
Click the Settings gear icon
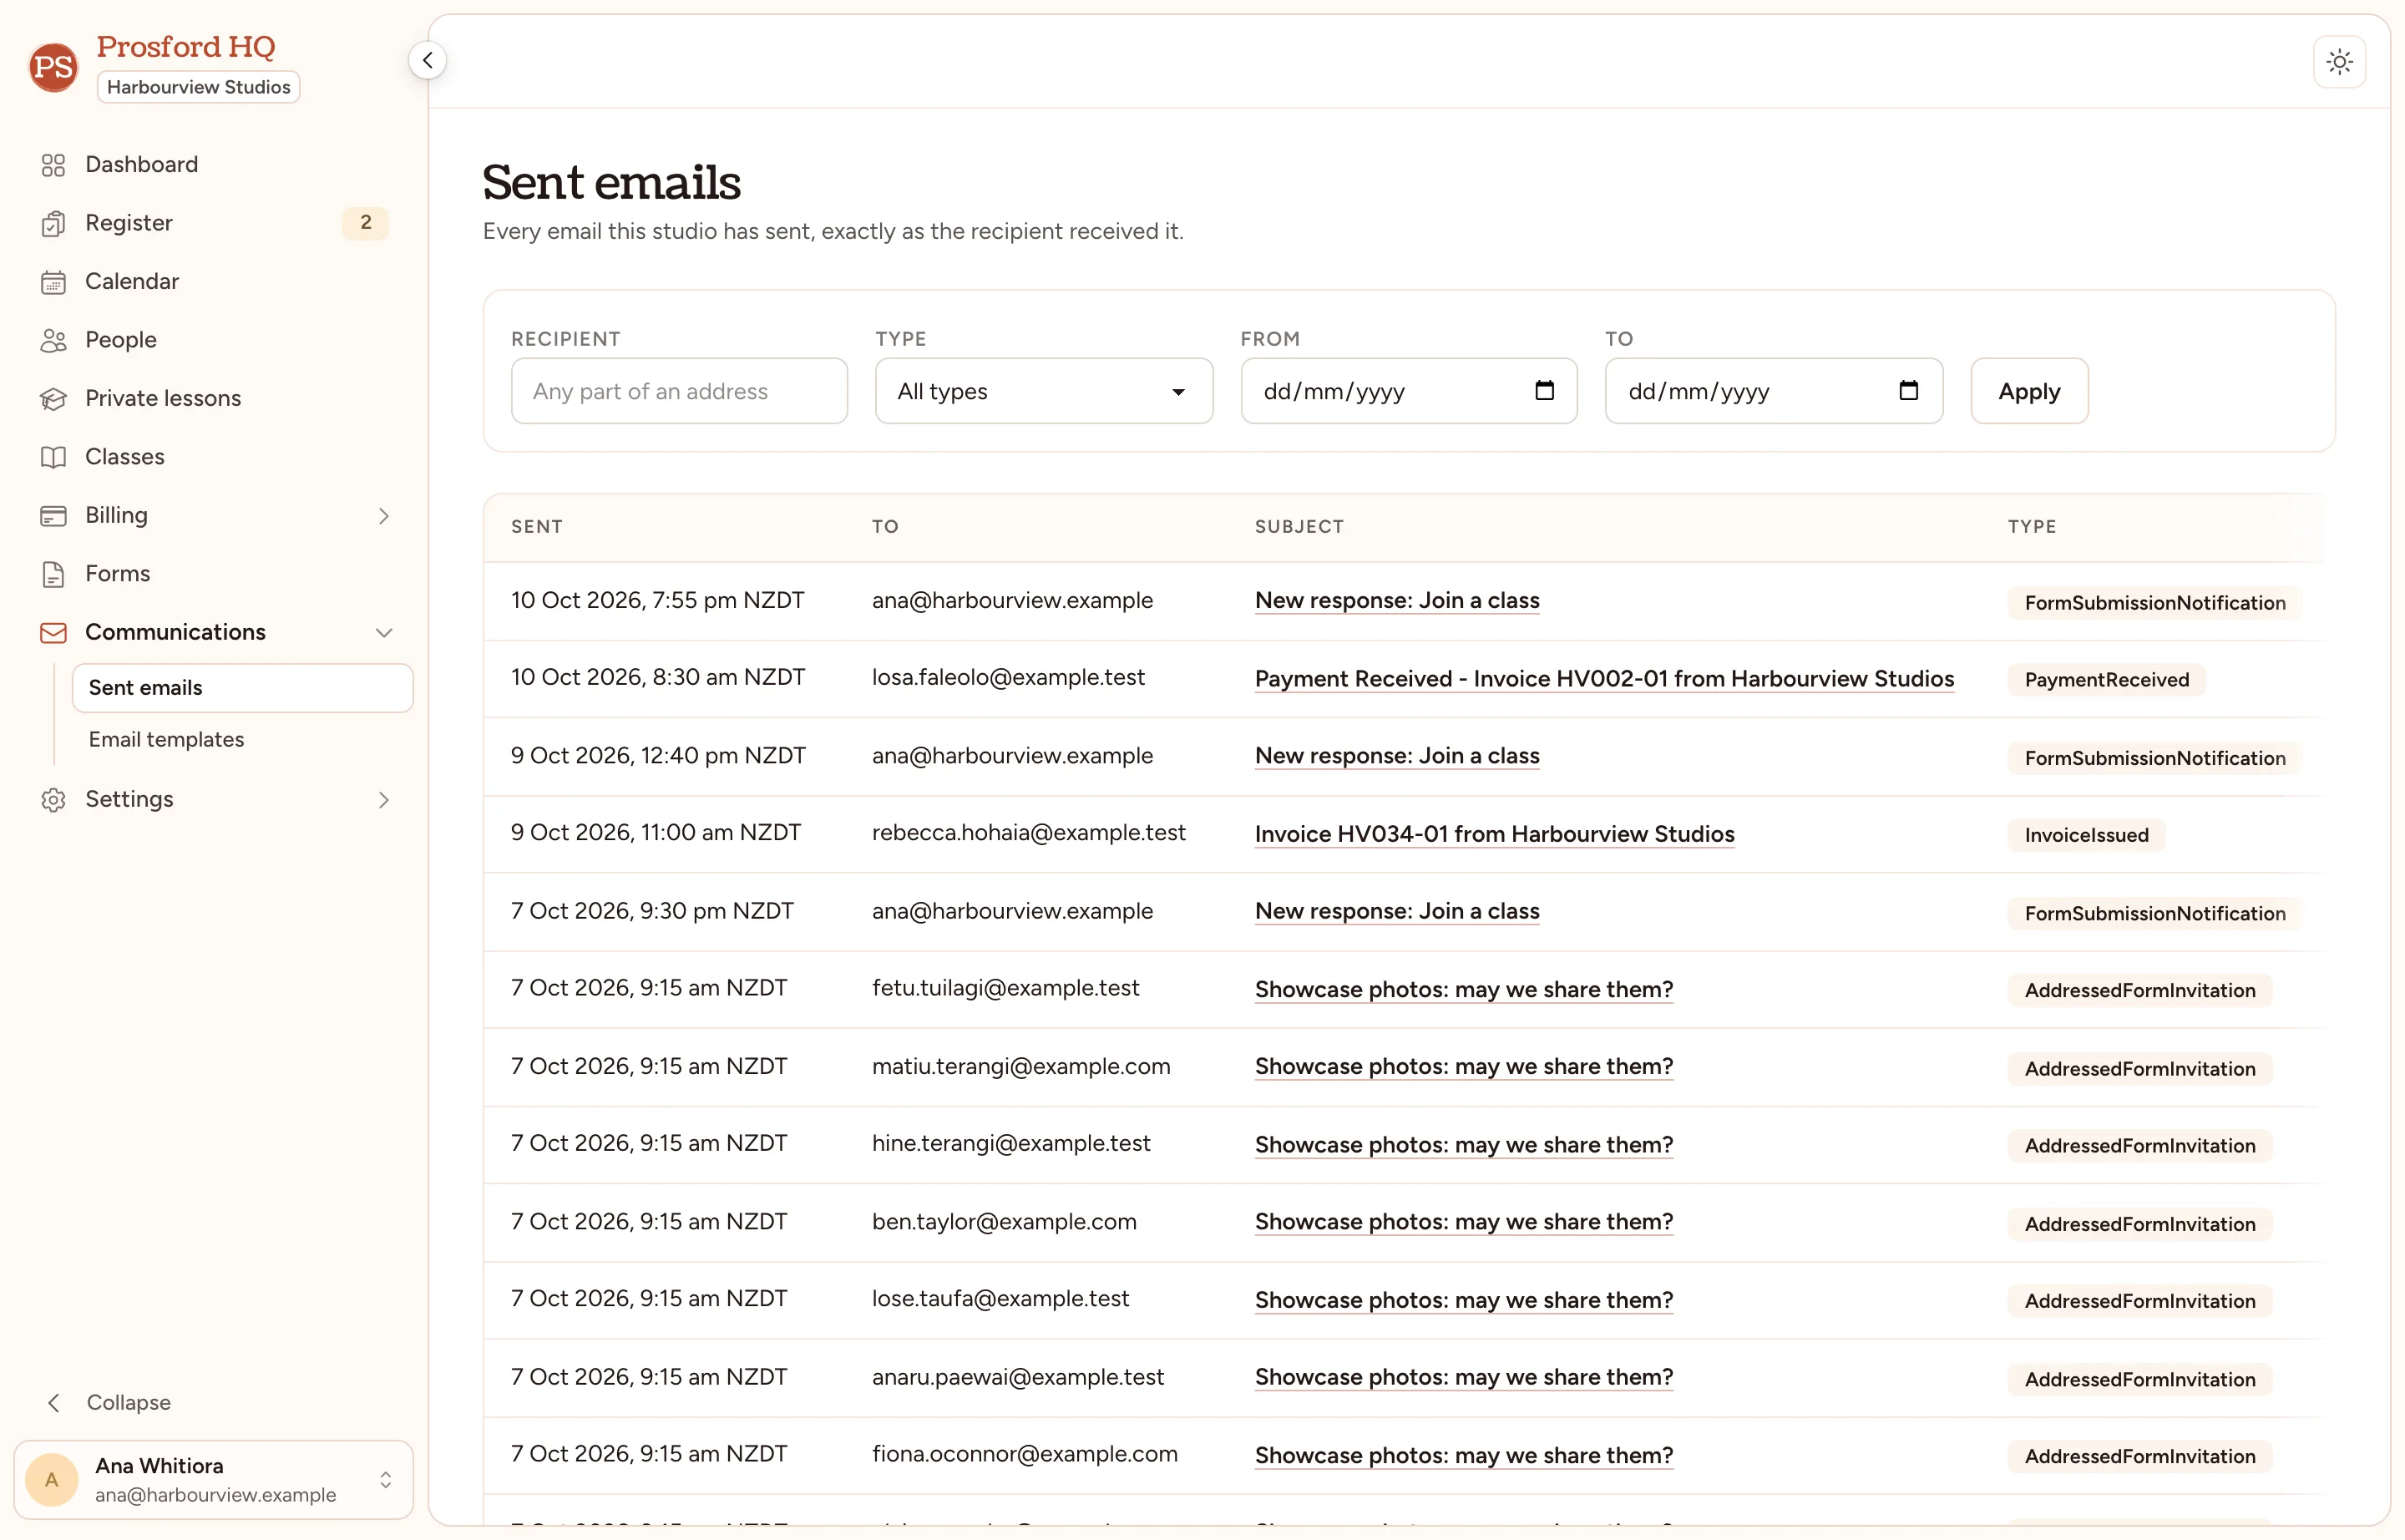pos(53,800)
